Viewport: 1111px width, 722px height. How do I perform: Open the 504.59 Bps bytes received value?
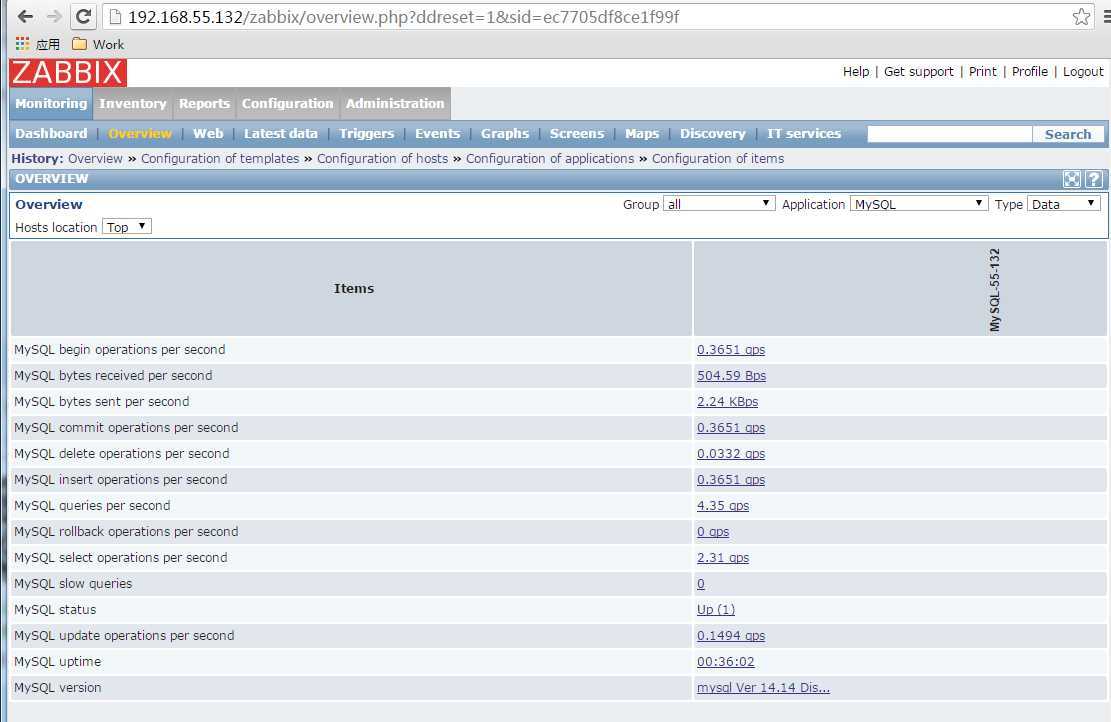pyautogui.click(x=731, y=376)
